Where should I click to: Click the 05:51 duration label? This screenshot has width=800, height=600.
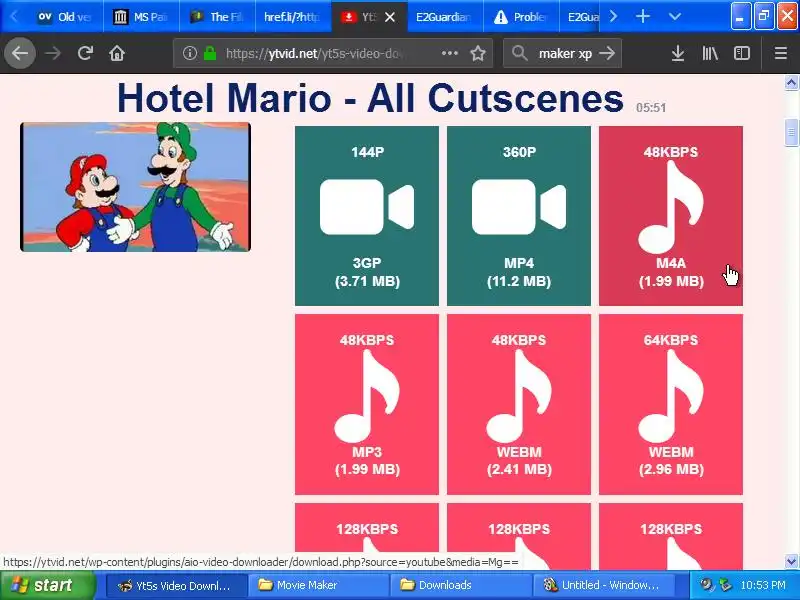click(651, 108)
